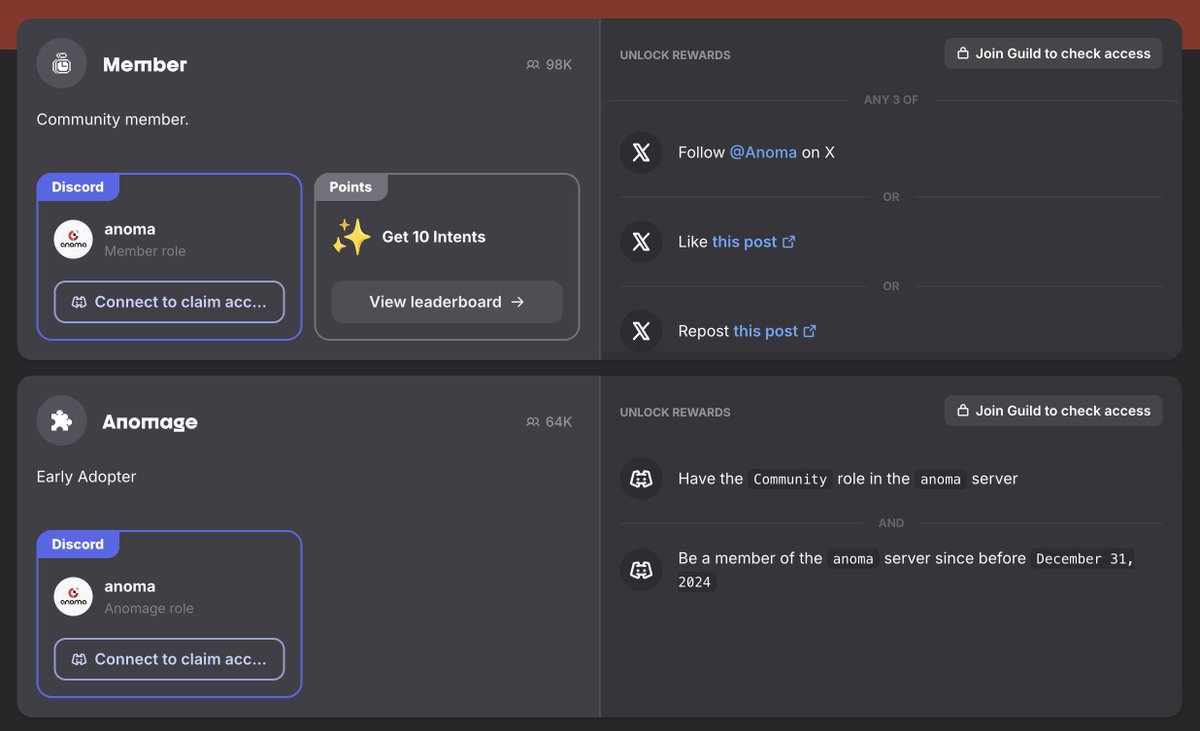Open the @Anoma link on X
This screenshot has width=1200, height=731.
[763, 152]
